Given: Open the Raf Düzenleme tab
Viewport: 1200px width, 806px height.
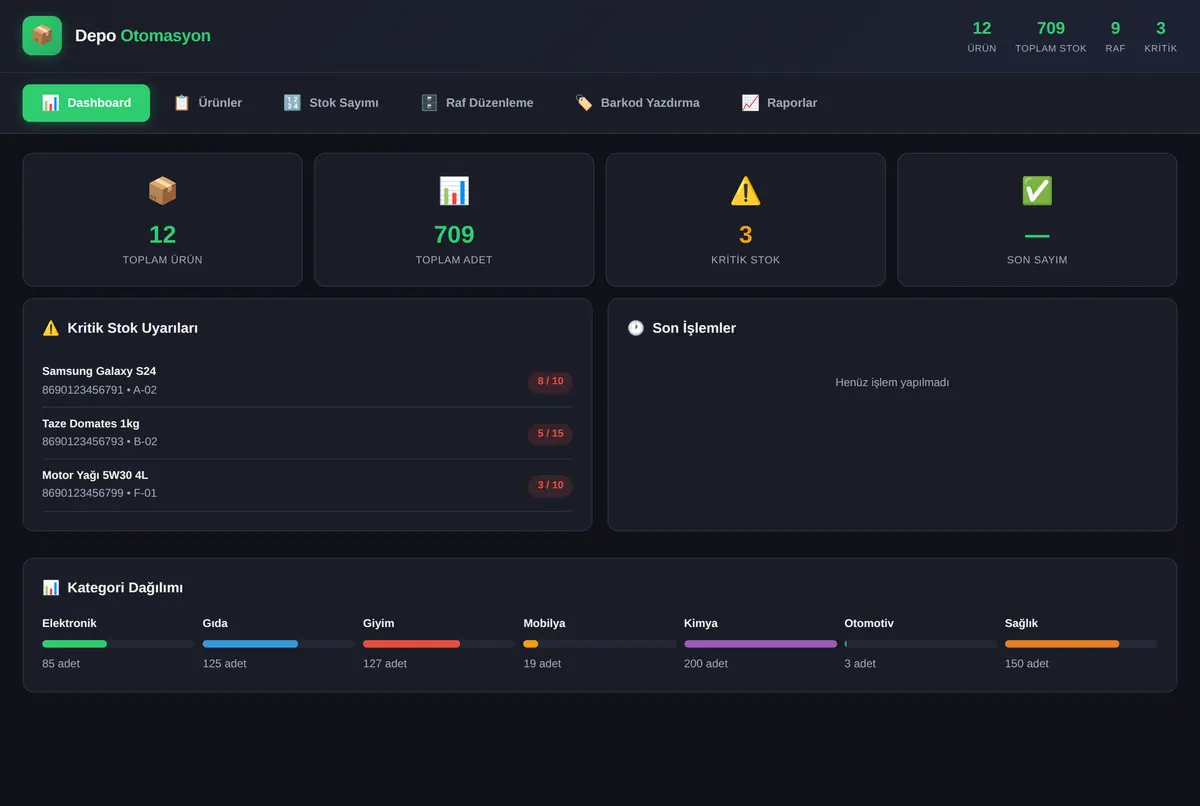Looking at the screenshot, I should [x=477, y=103].
